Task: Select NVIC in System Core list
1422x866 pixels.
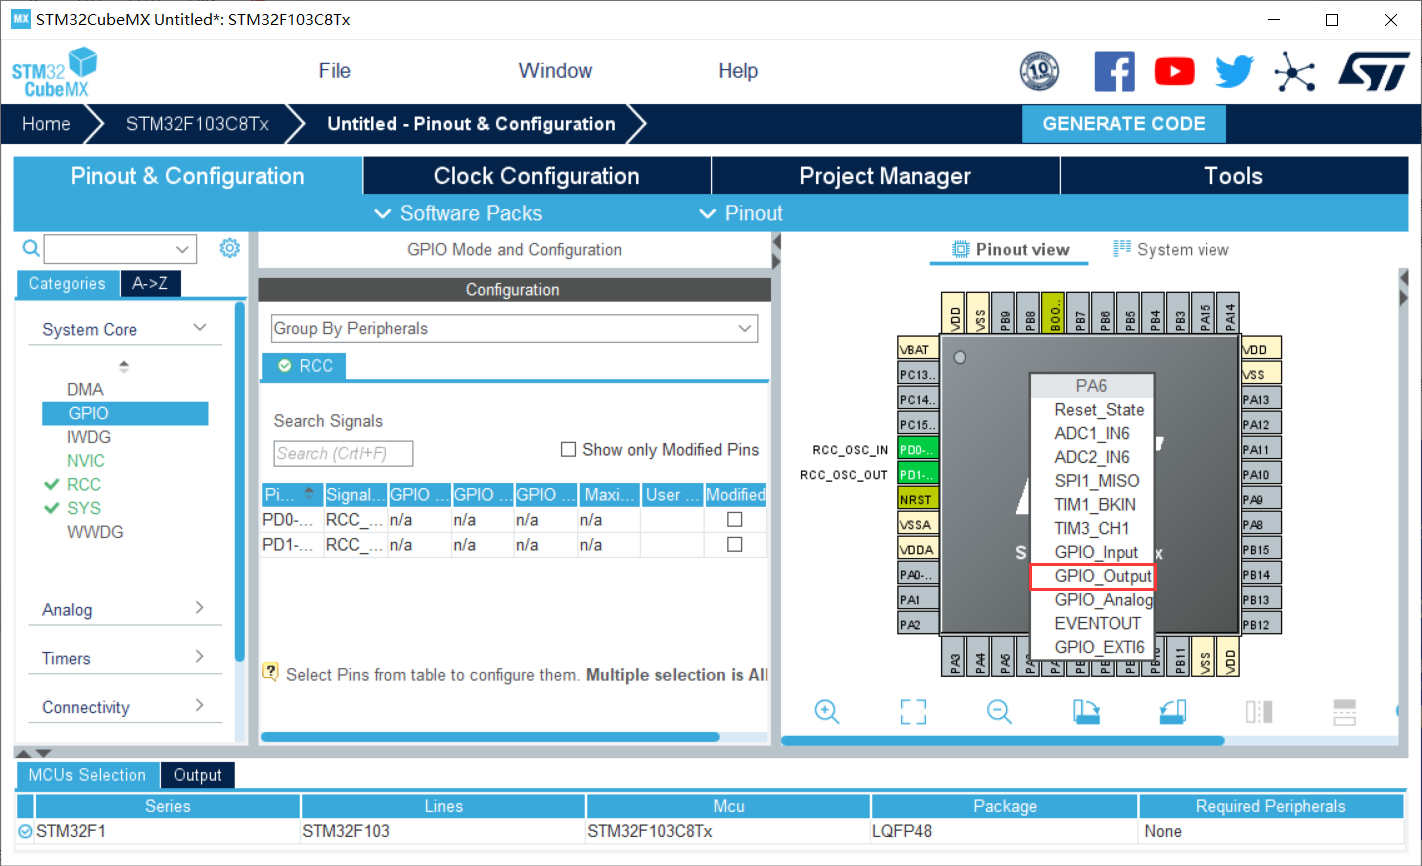Action: pyautogui.click(x=86, y=461)
